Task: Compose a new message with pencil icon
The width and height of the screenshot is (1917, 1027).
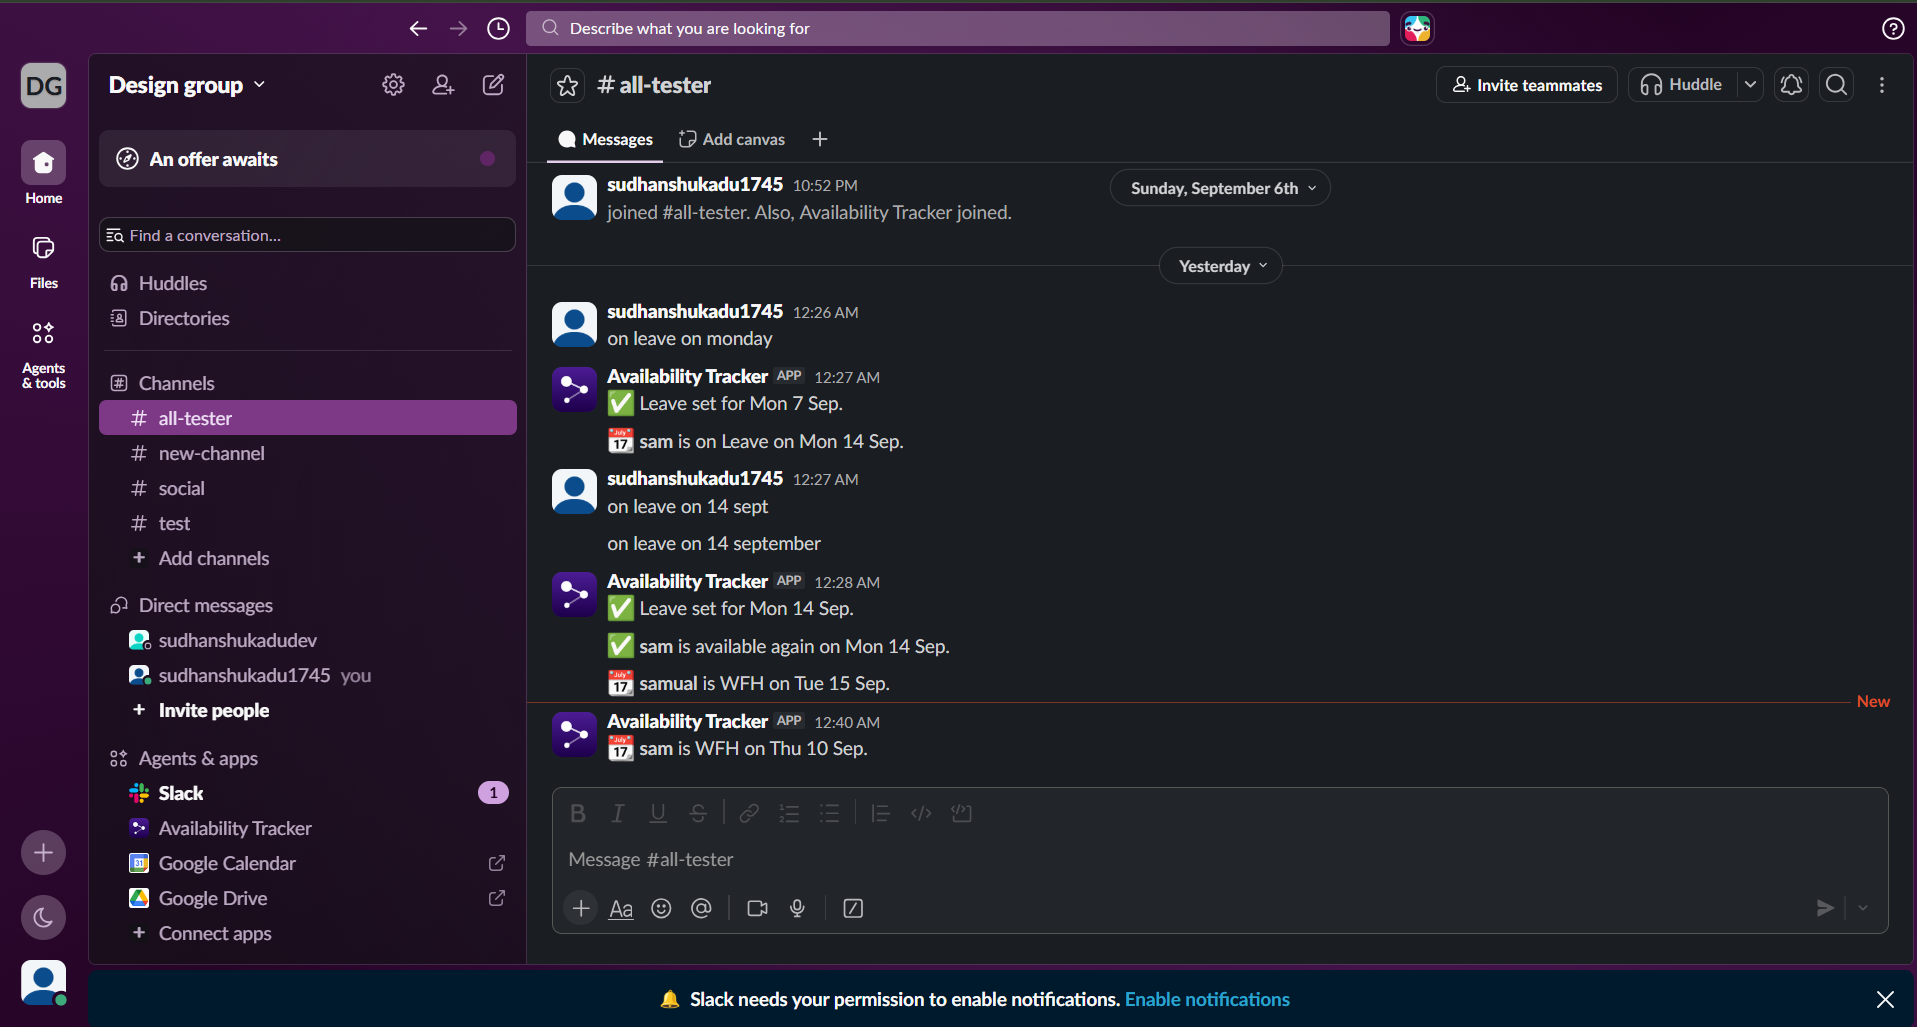Action: (x=493, y=85)
